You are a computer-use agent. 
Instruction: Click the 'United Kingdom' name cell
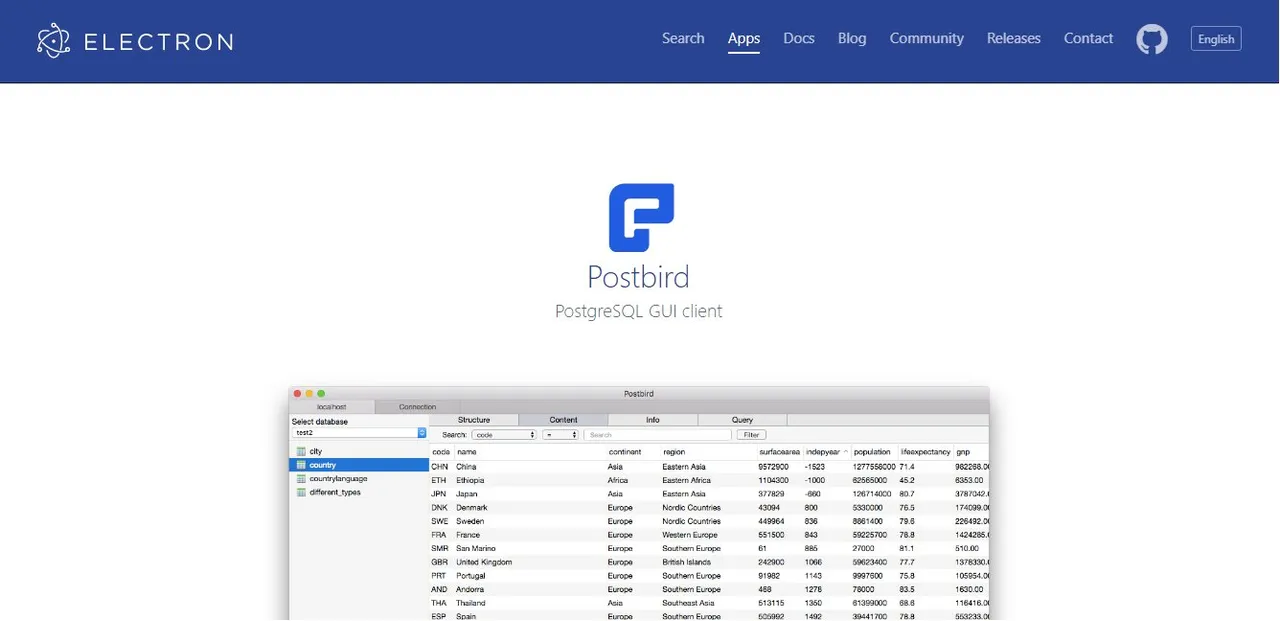484,562
